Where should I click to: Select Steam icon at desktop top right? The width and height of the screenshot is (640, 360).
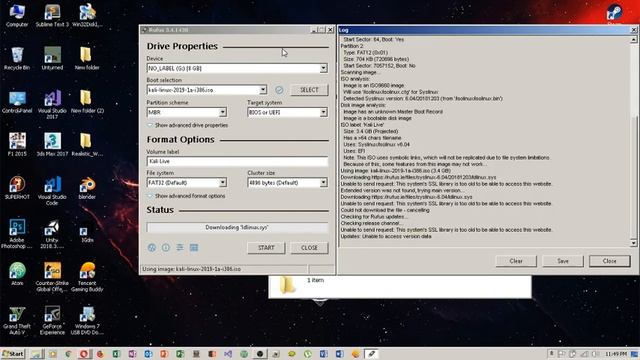tap(614, 15)
